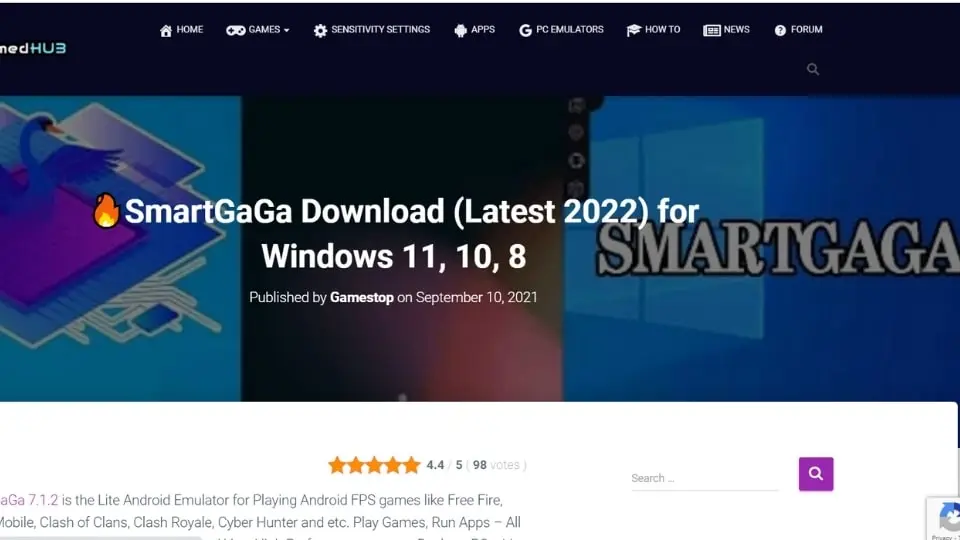The height and width of the screenshot is (540, 960).
Task: Click the house icon beside Home
Action: click(x=166, y=31)
